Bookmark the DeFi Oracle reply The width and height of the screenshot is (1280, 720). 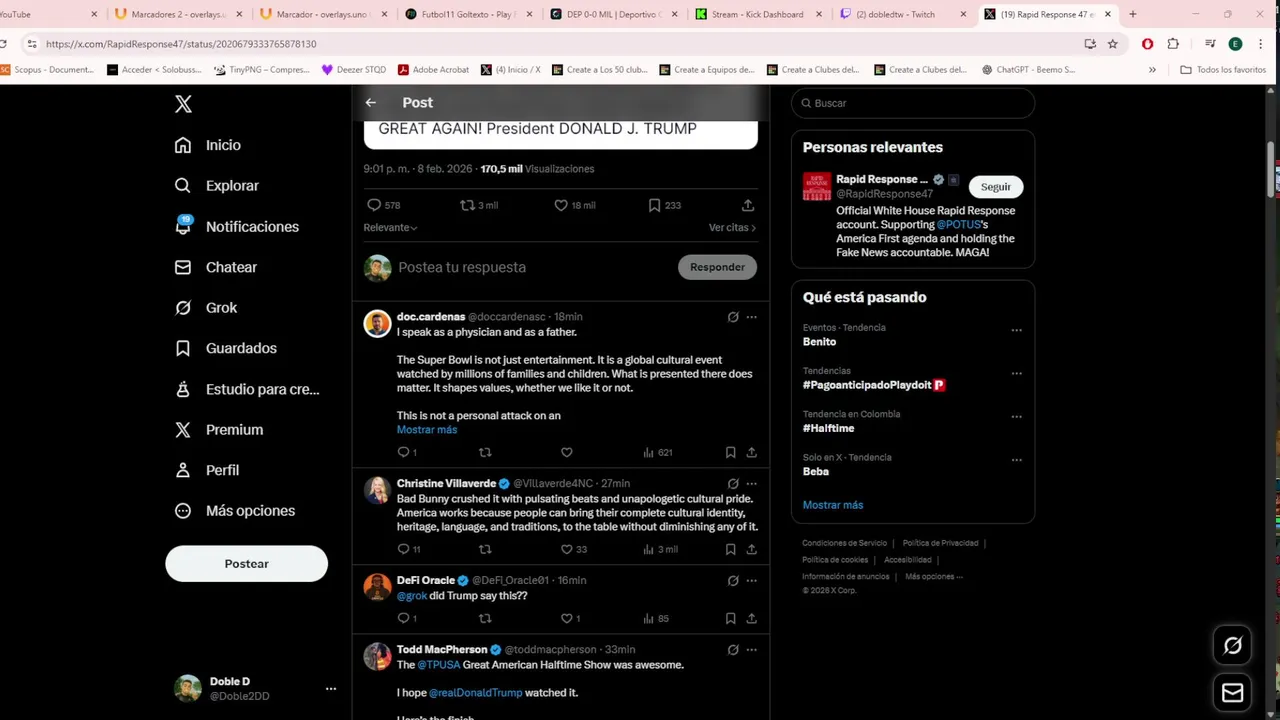point(730,619)
